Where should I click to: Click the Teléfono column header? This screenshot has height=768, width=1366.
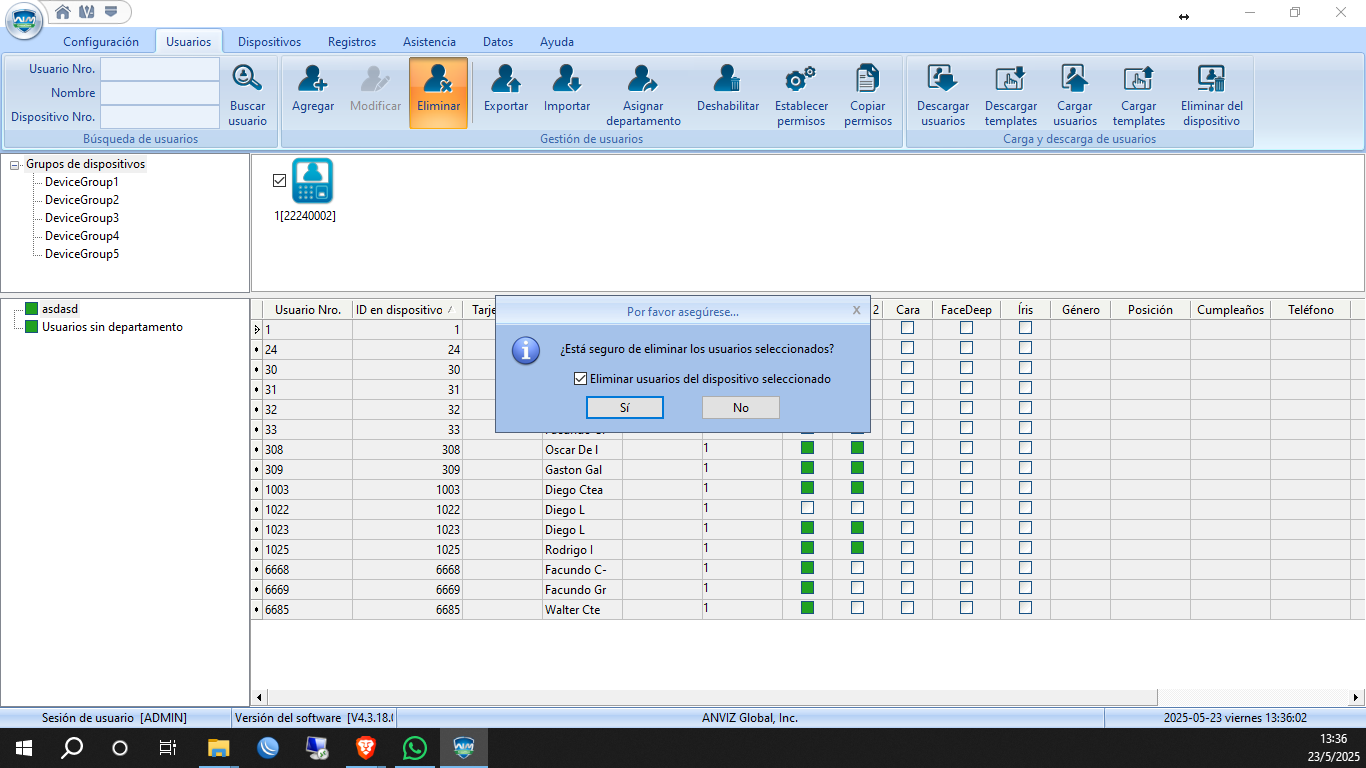pos(1311,310)
